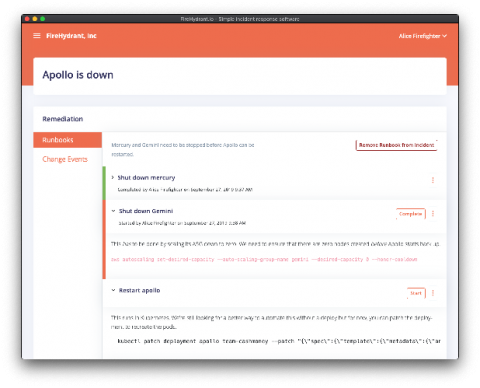Click the aws autoscaling command text

click(x=264, y=259)
